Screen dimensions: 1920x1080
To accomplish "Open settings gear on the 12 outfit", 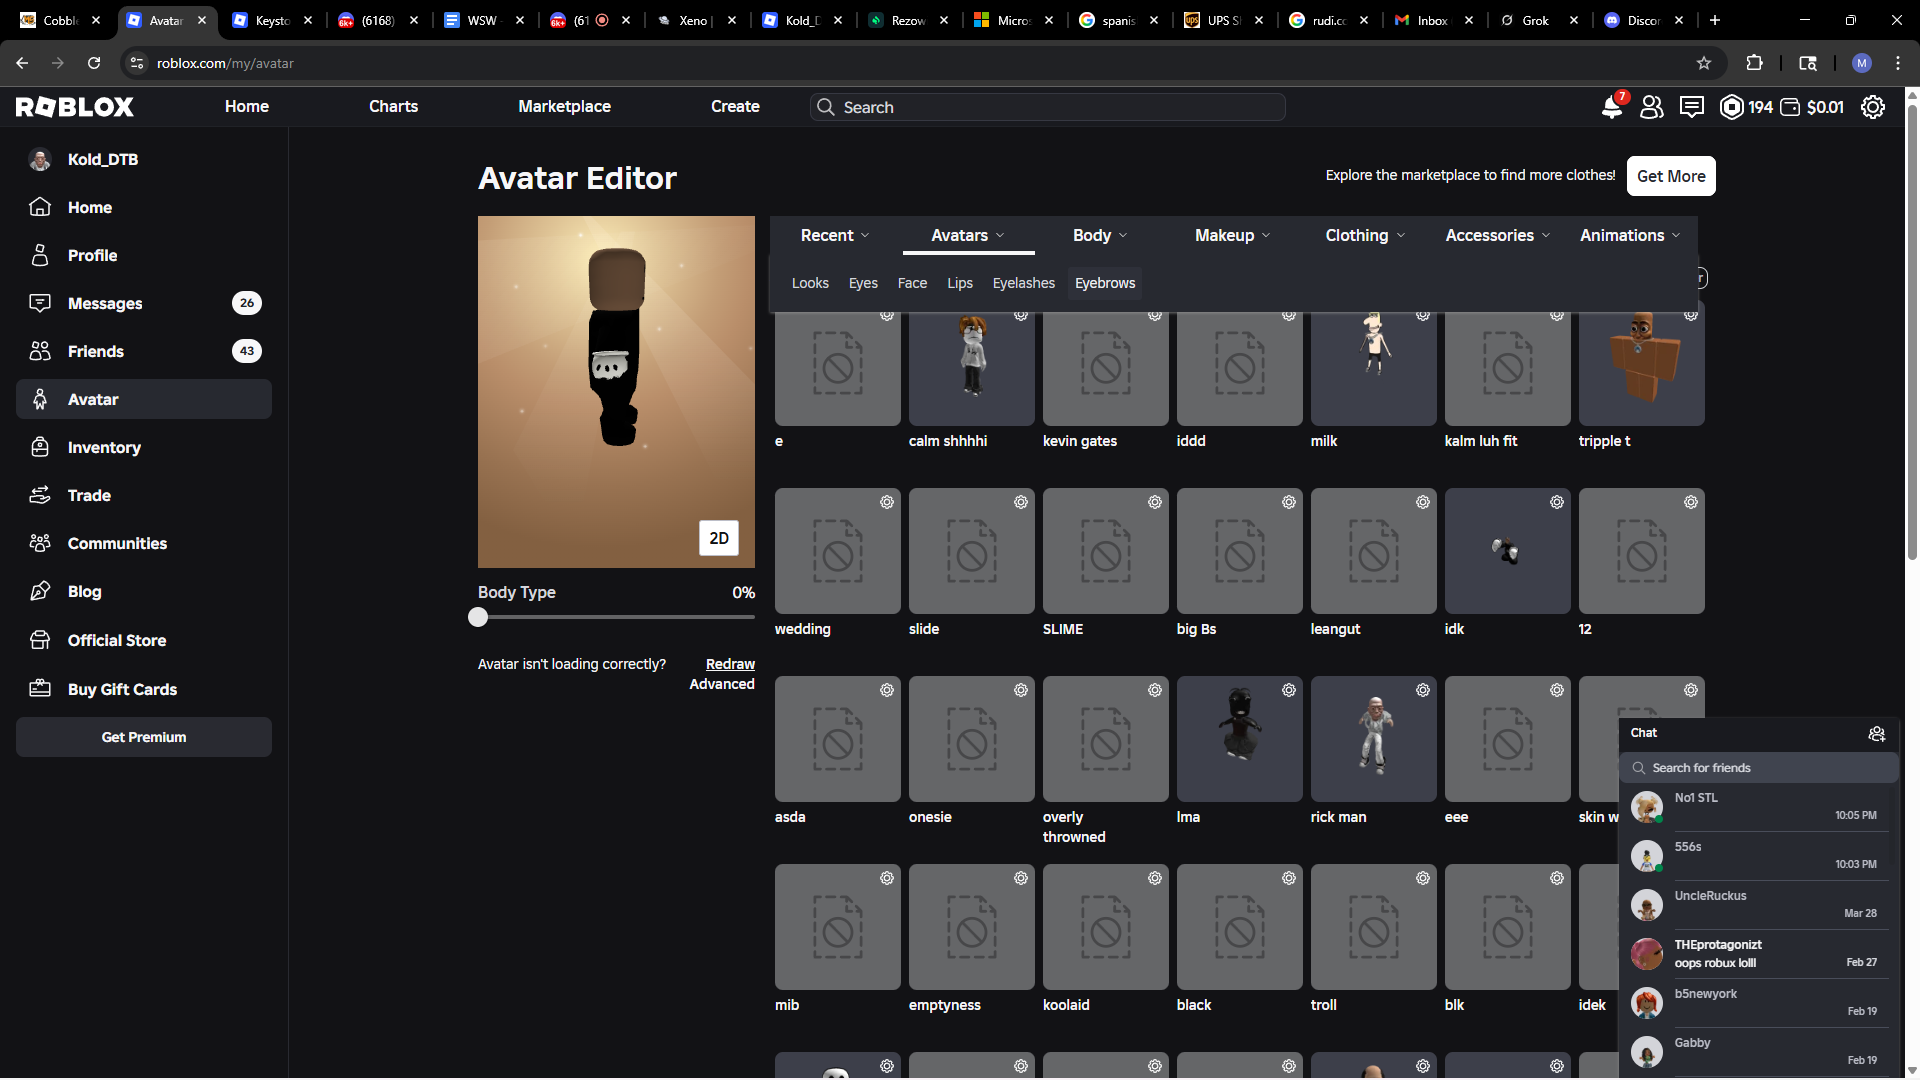I will click(x=1691, y=502).
